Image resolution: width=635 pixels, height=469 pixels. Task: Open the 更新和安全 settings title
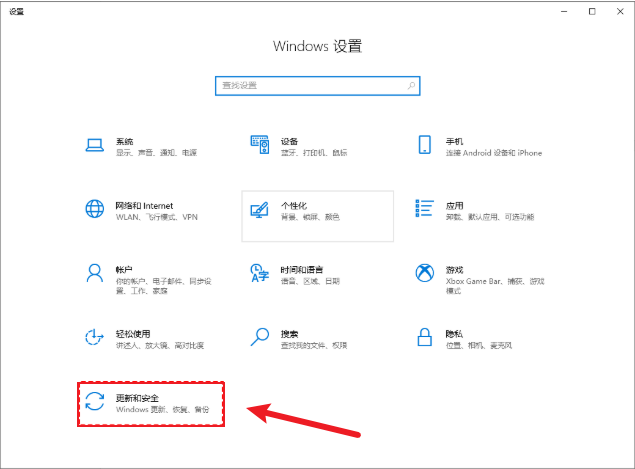[137, 398]
